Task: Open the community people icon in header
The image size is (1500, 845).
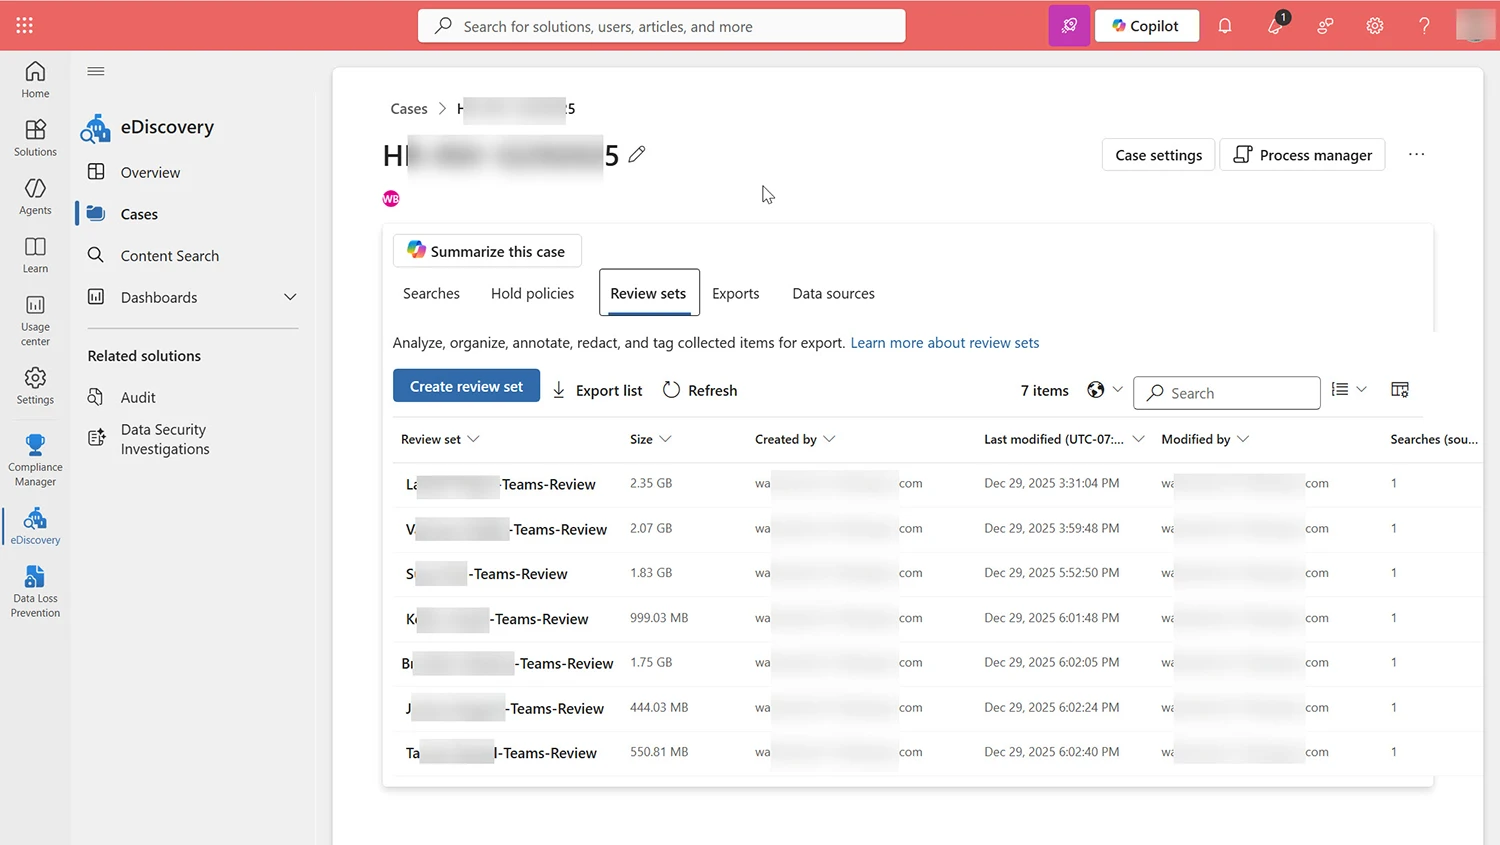Action: (1325, 26)
